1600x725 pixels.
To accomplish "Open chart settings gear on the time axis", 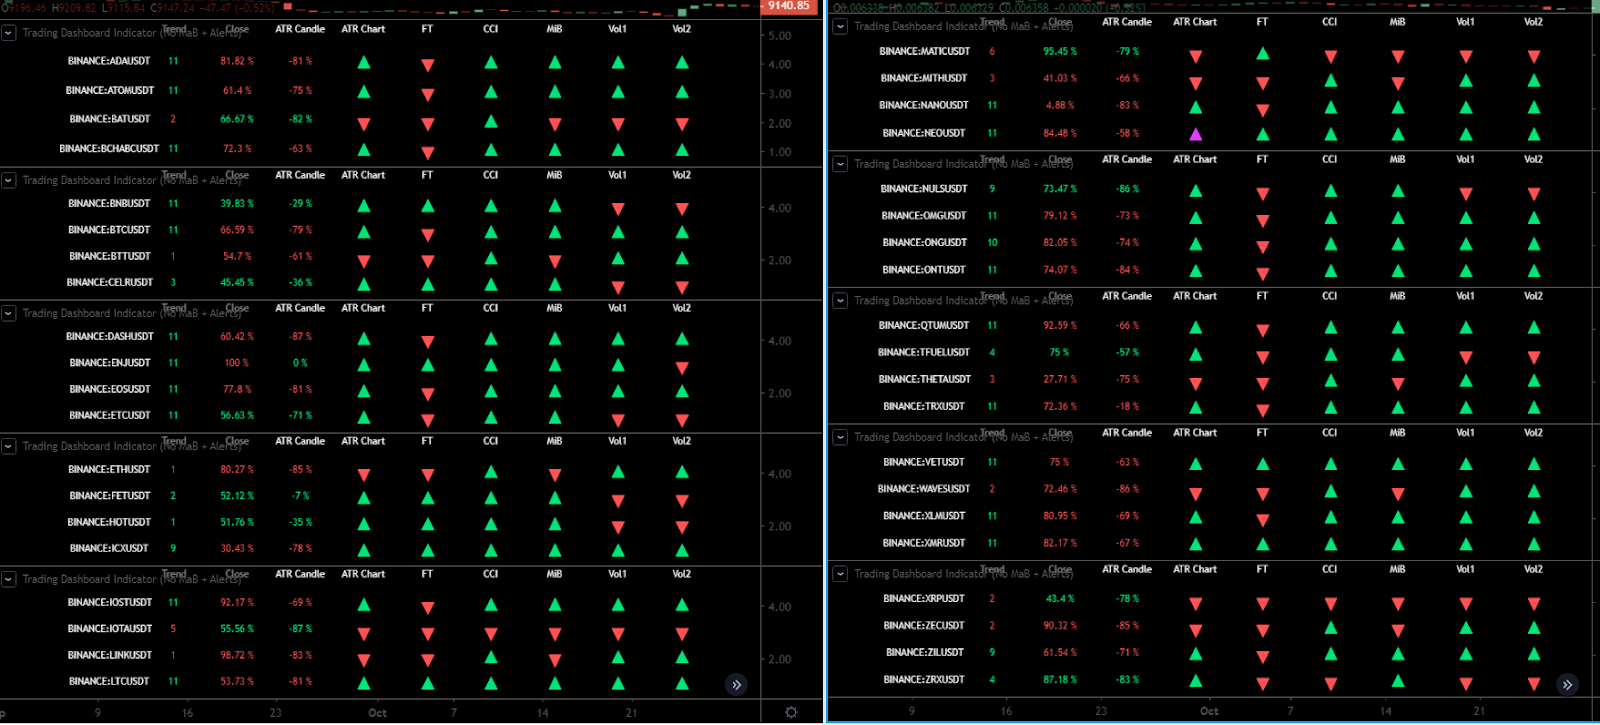I will 791,712.
